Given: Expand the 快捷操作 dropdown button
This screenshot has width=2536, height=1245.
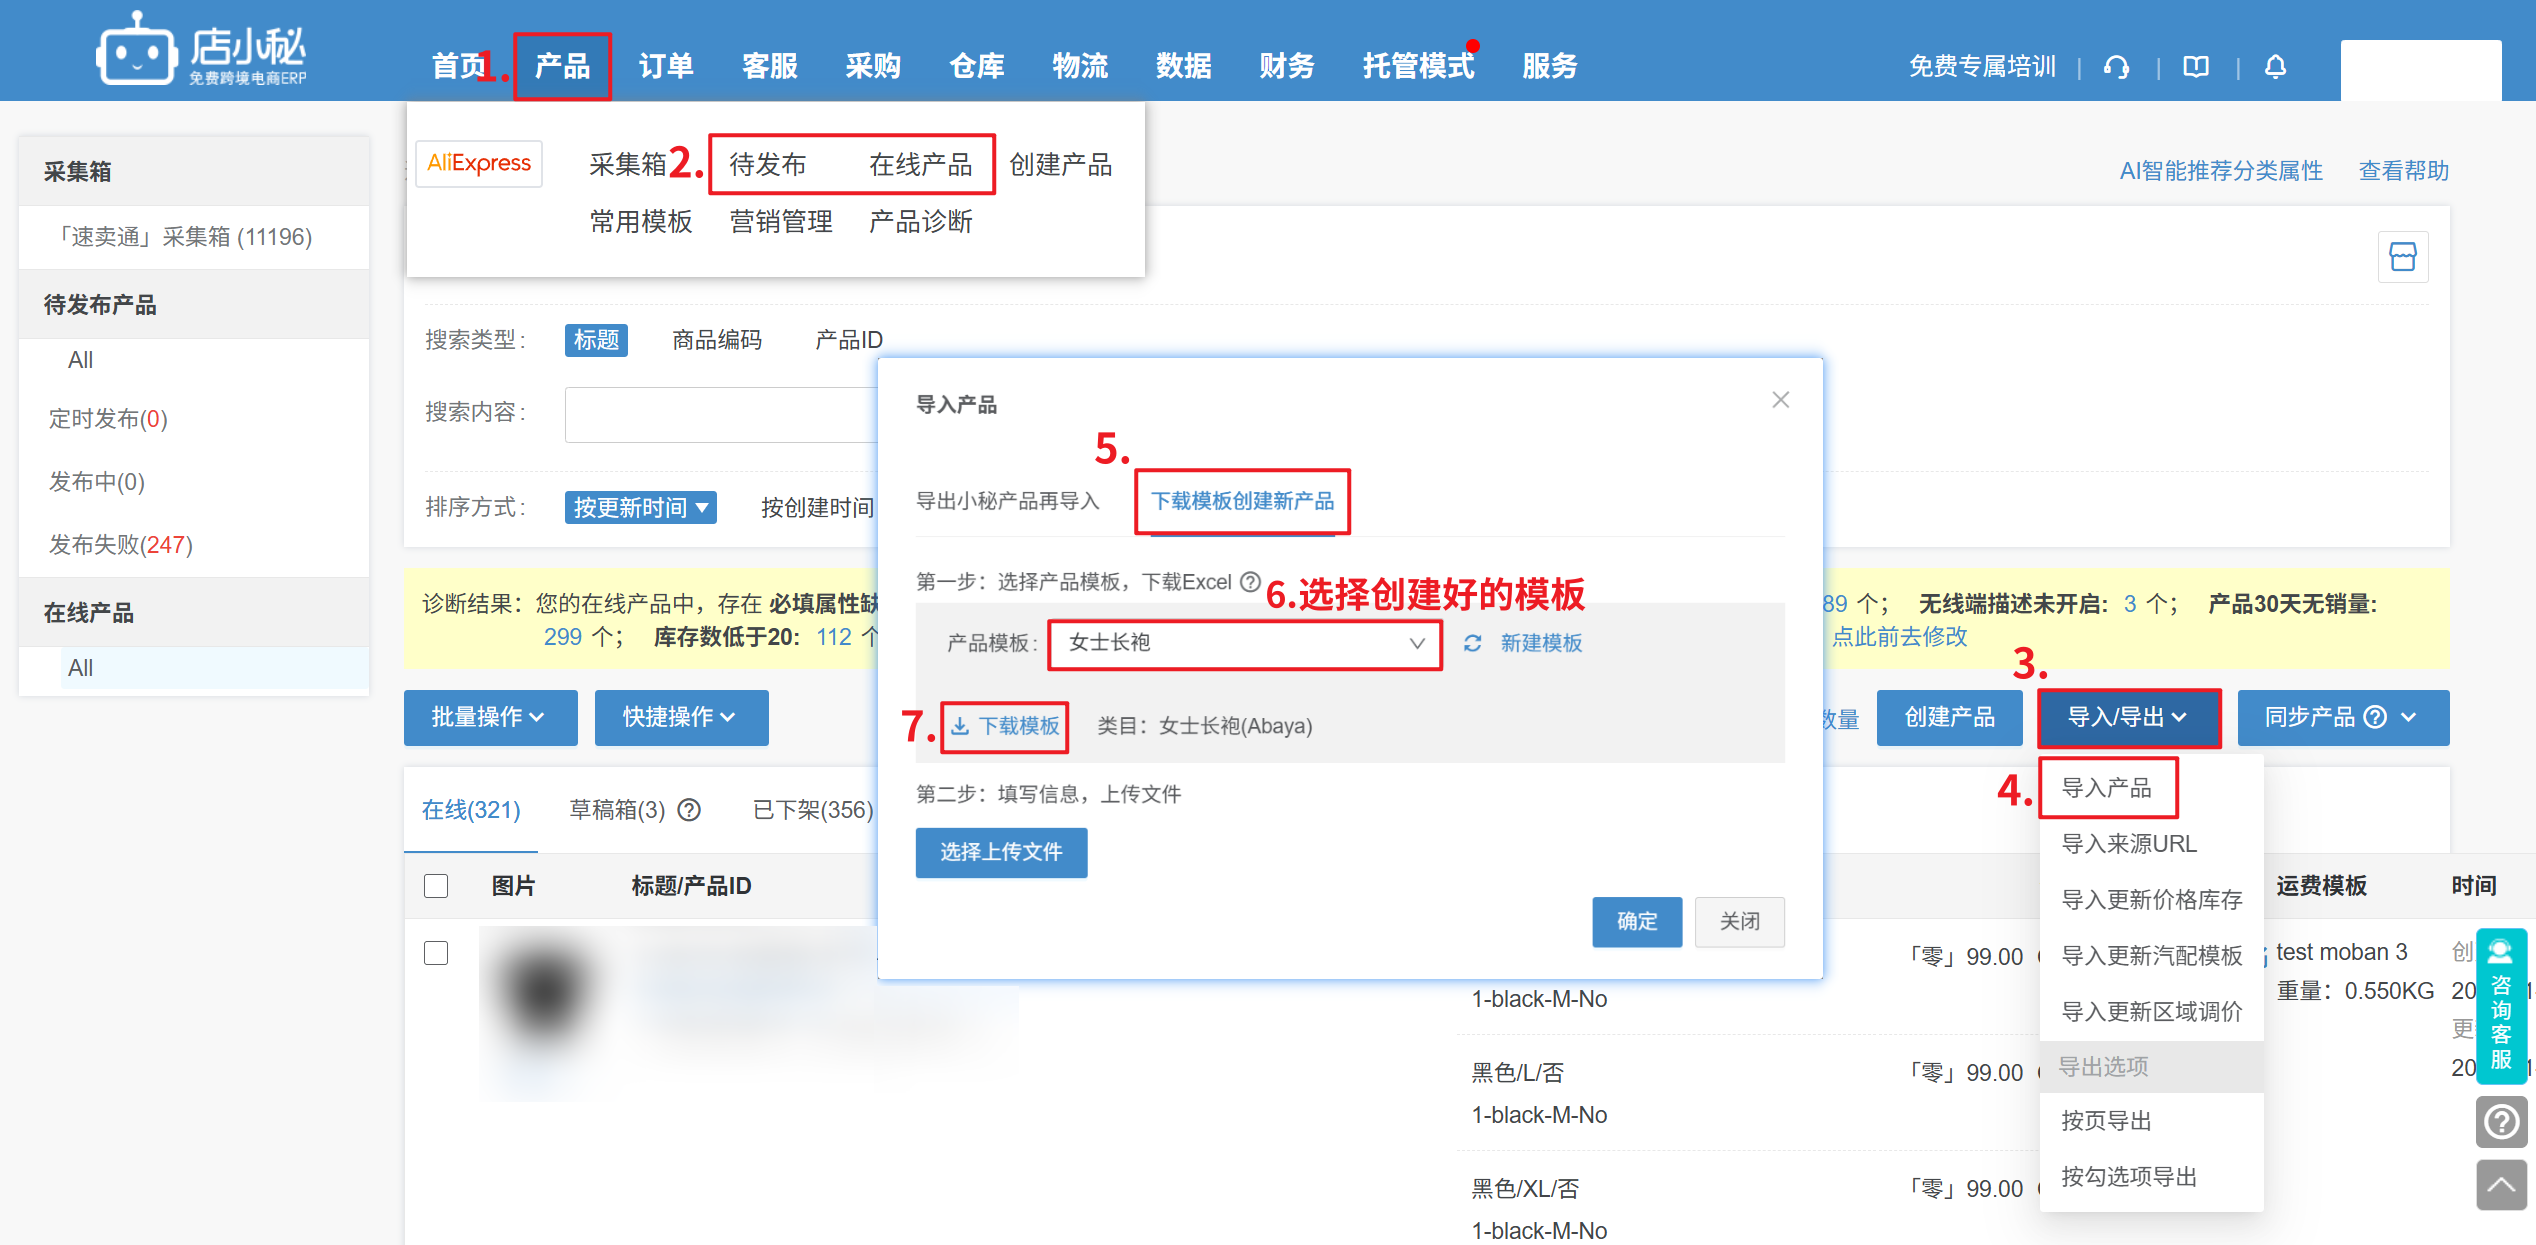Looking at the screenshot, I should 680,717.
